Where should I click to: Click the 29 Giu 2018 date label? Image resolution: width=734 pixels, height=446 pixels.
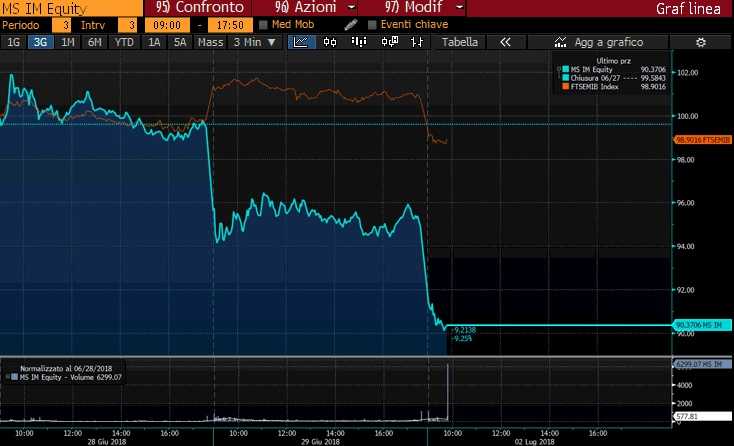point(321,441)
